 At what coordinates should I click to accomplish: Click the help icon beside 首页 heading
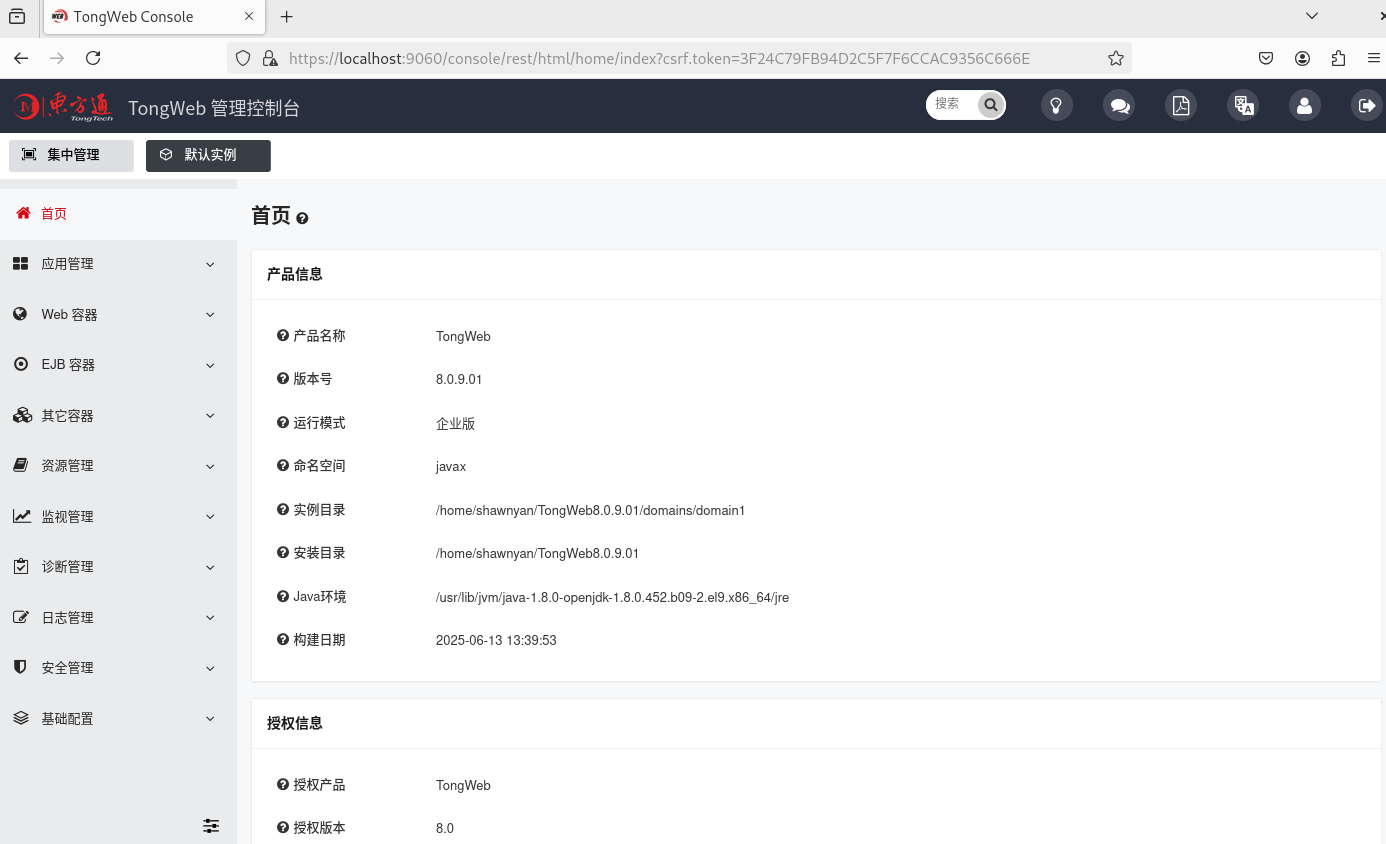click(302, 218)
